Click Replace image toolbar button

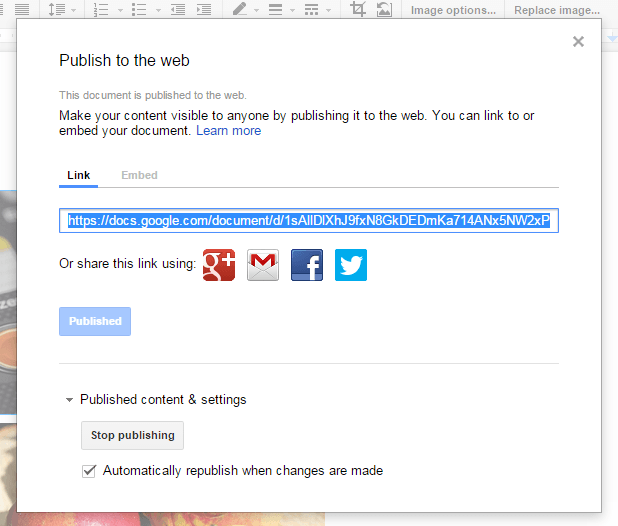pyautogui.click(x=557, y=10)
